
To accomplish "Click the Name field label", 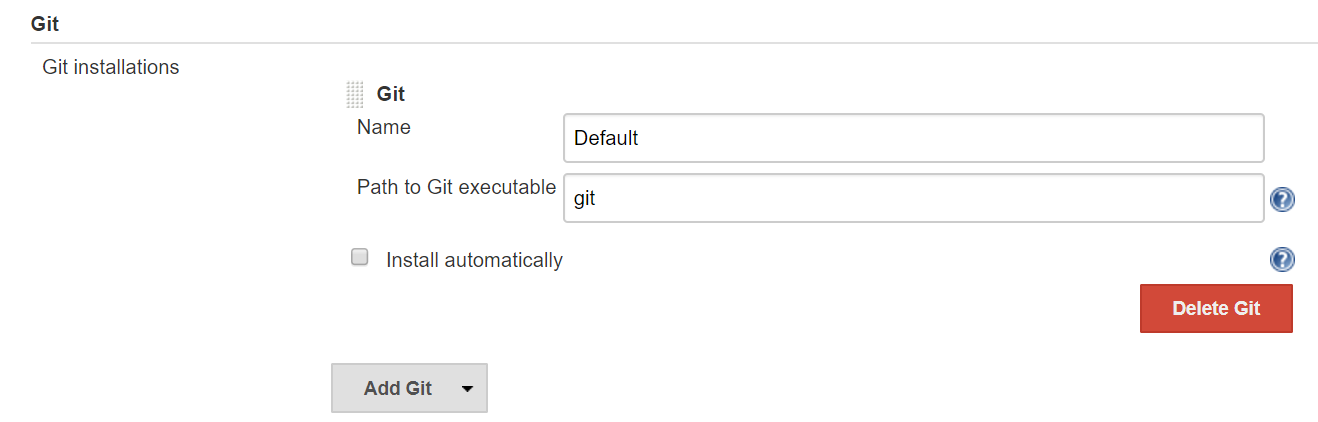I will 384,127.
